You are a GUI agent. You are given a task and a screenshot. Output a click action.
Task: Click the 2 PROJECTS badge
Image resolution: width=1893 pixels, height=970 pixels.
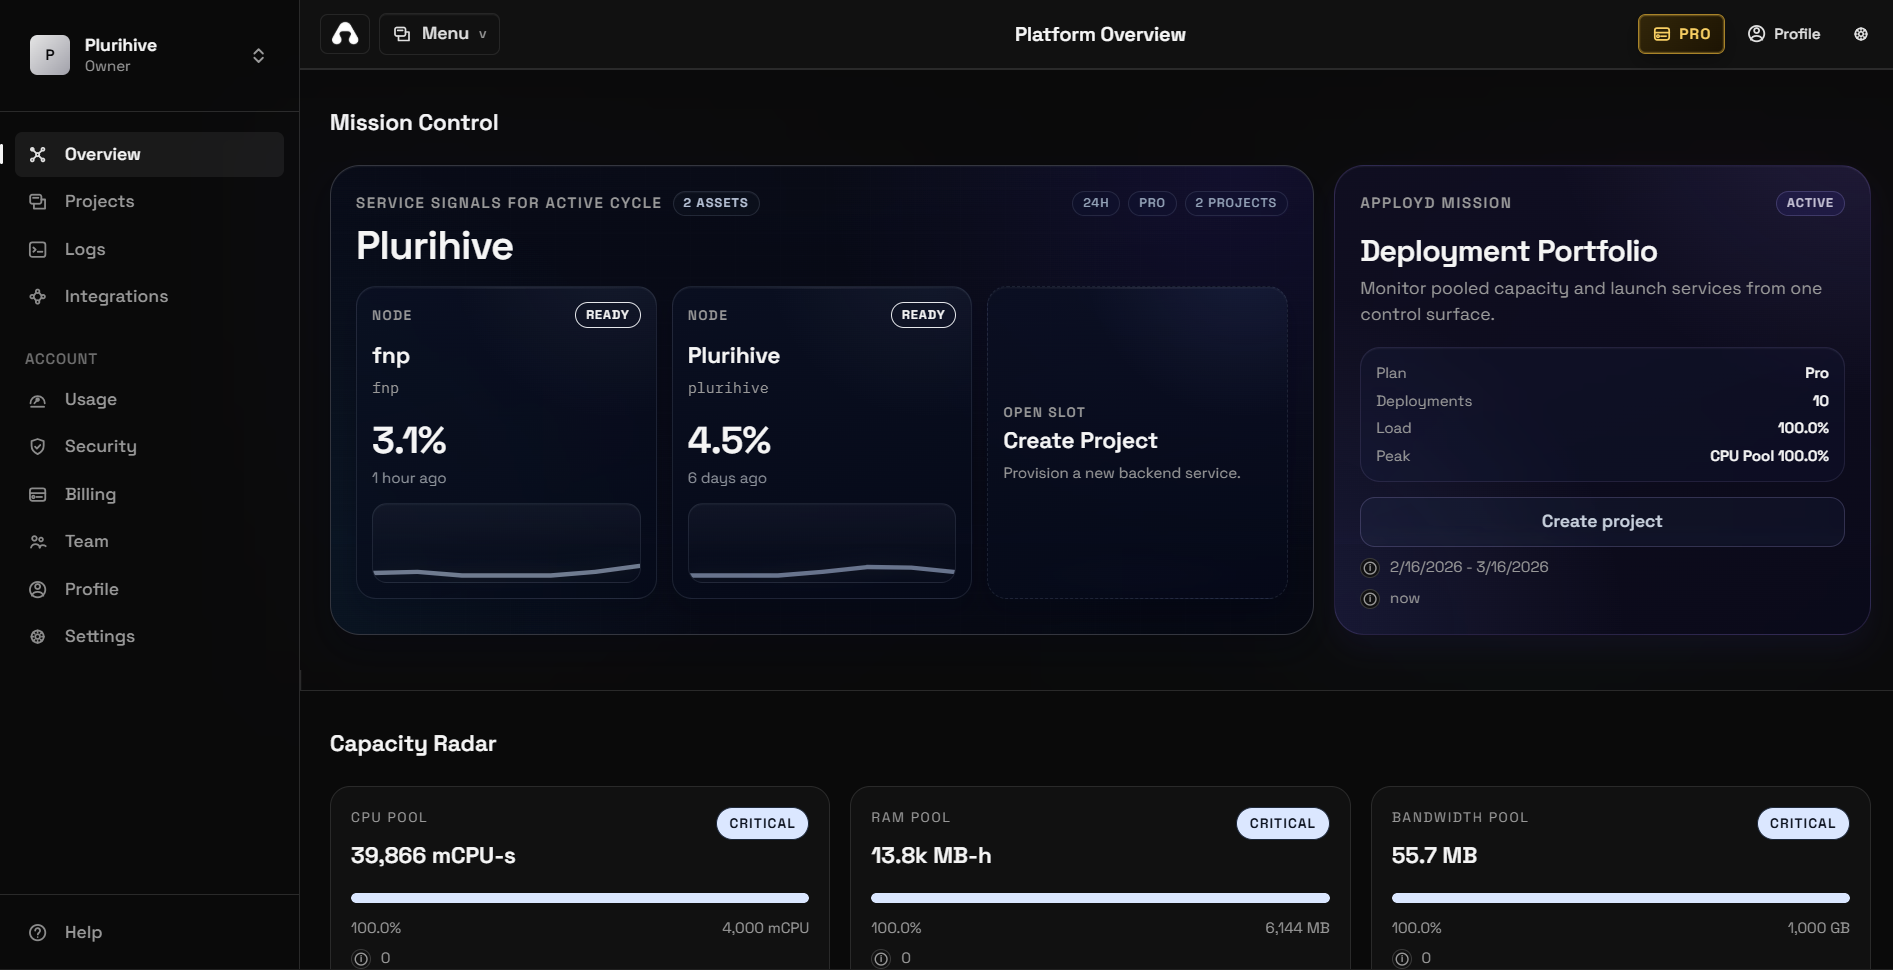click(x=1236, y=203)
